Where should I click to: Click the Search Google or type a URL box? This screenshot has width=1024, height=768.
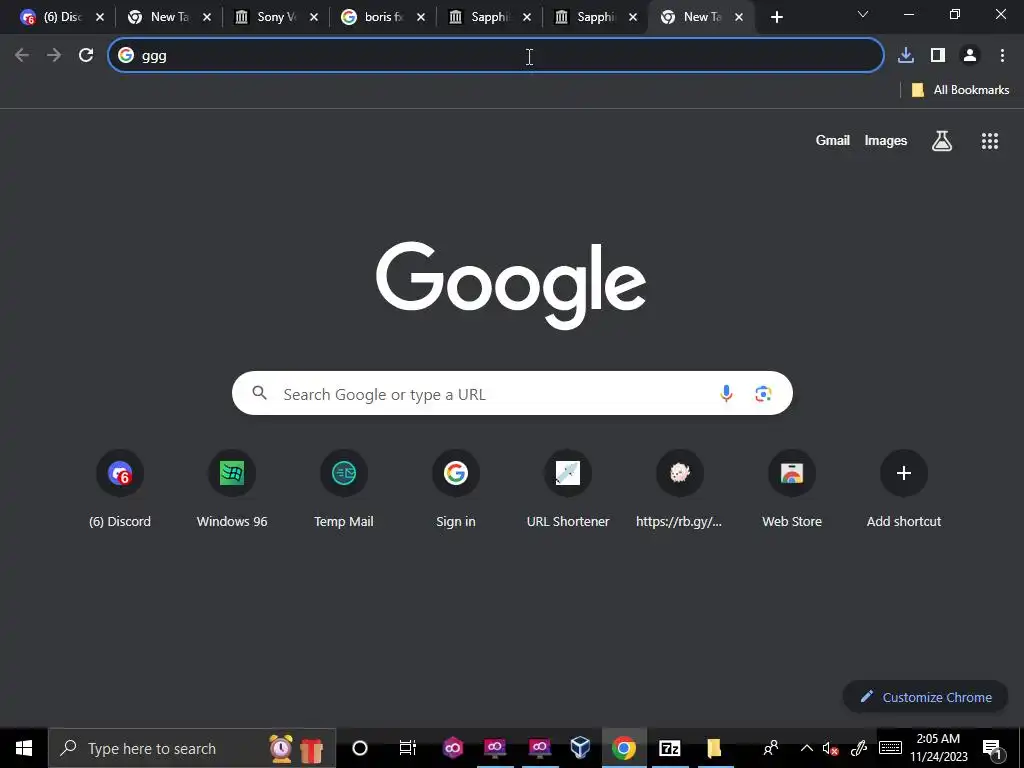512,393
